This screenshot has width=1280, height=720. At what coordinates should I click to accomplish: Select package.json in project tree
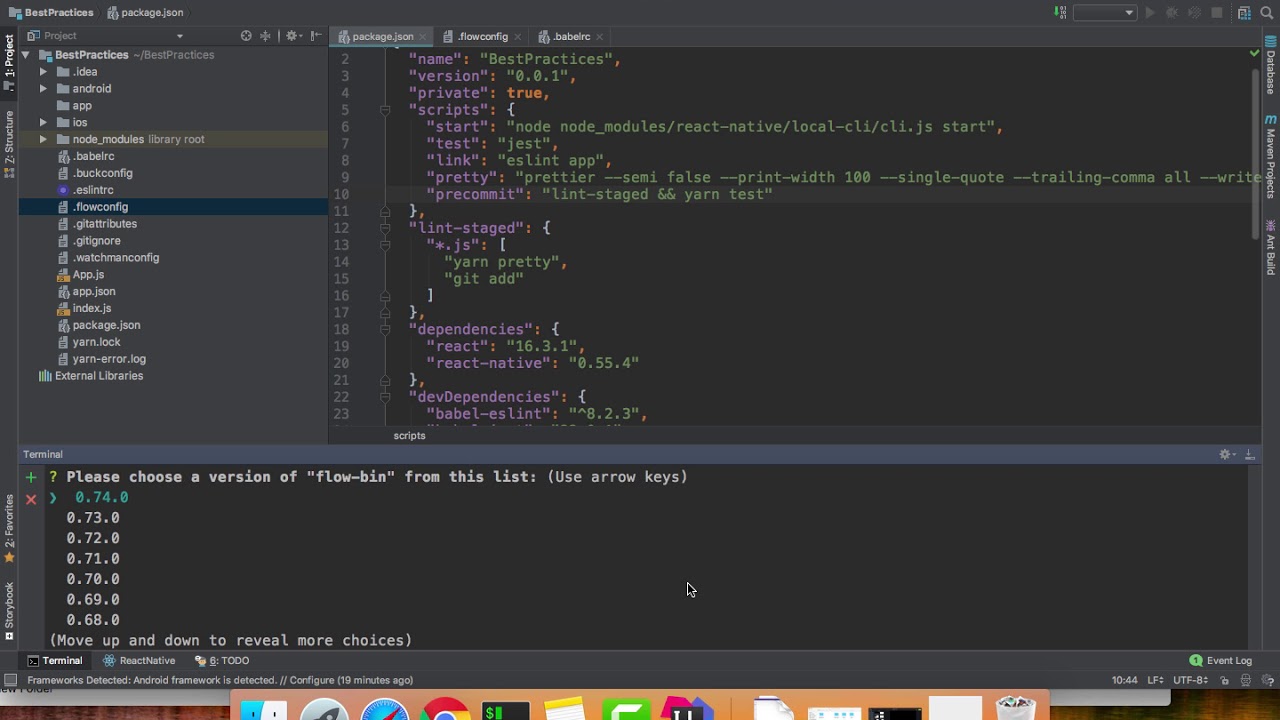[106, 325]
